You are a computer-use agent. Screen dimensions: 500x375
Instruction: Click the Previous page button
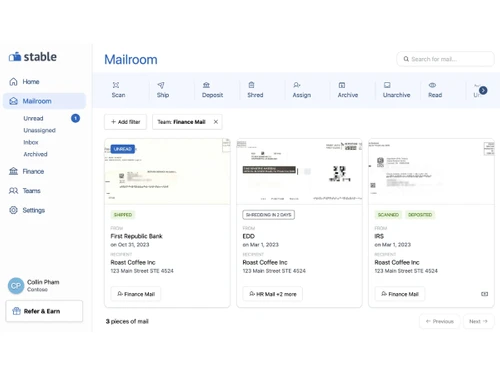point(440,321)
